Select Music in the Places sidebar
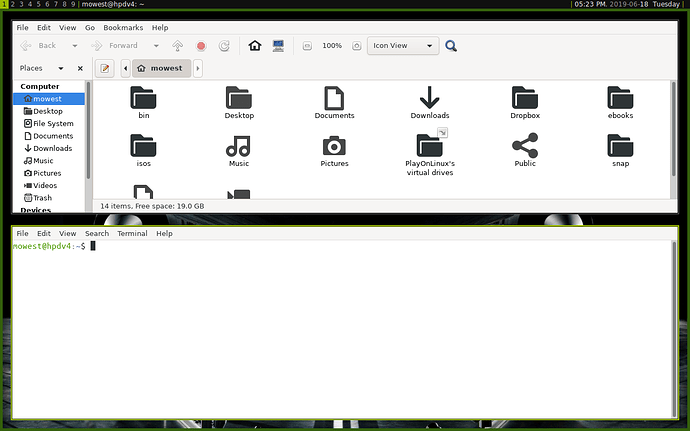 point(49,160)
